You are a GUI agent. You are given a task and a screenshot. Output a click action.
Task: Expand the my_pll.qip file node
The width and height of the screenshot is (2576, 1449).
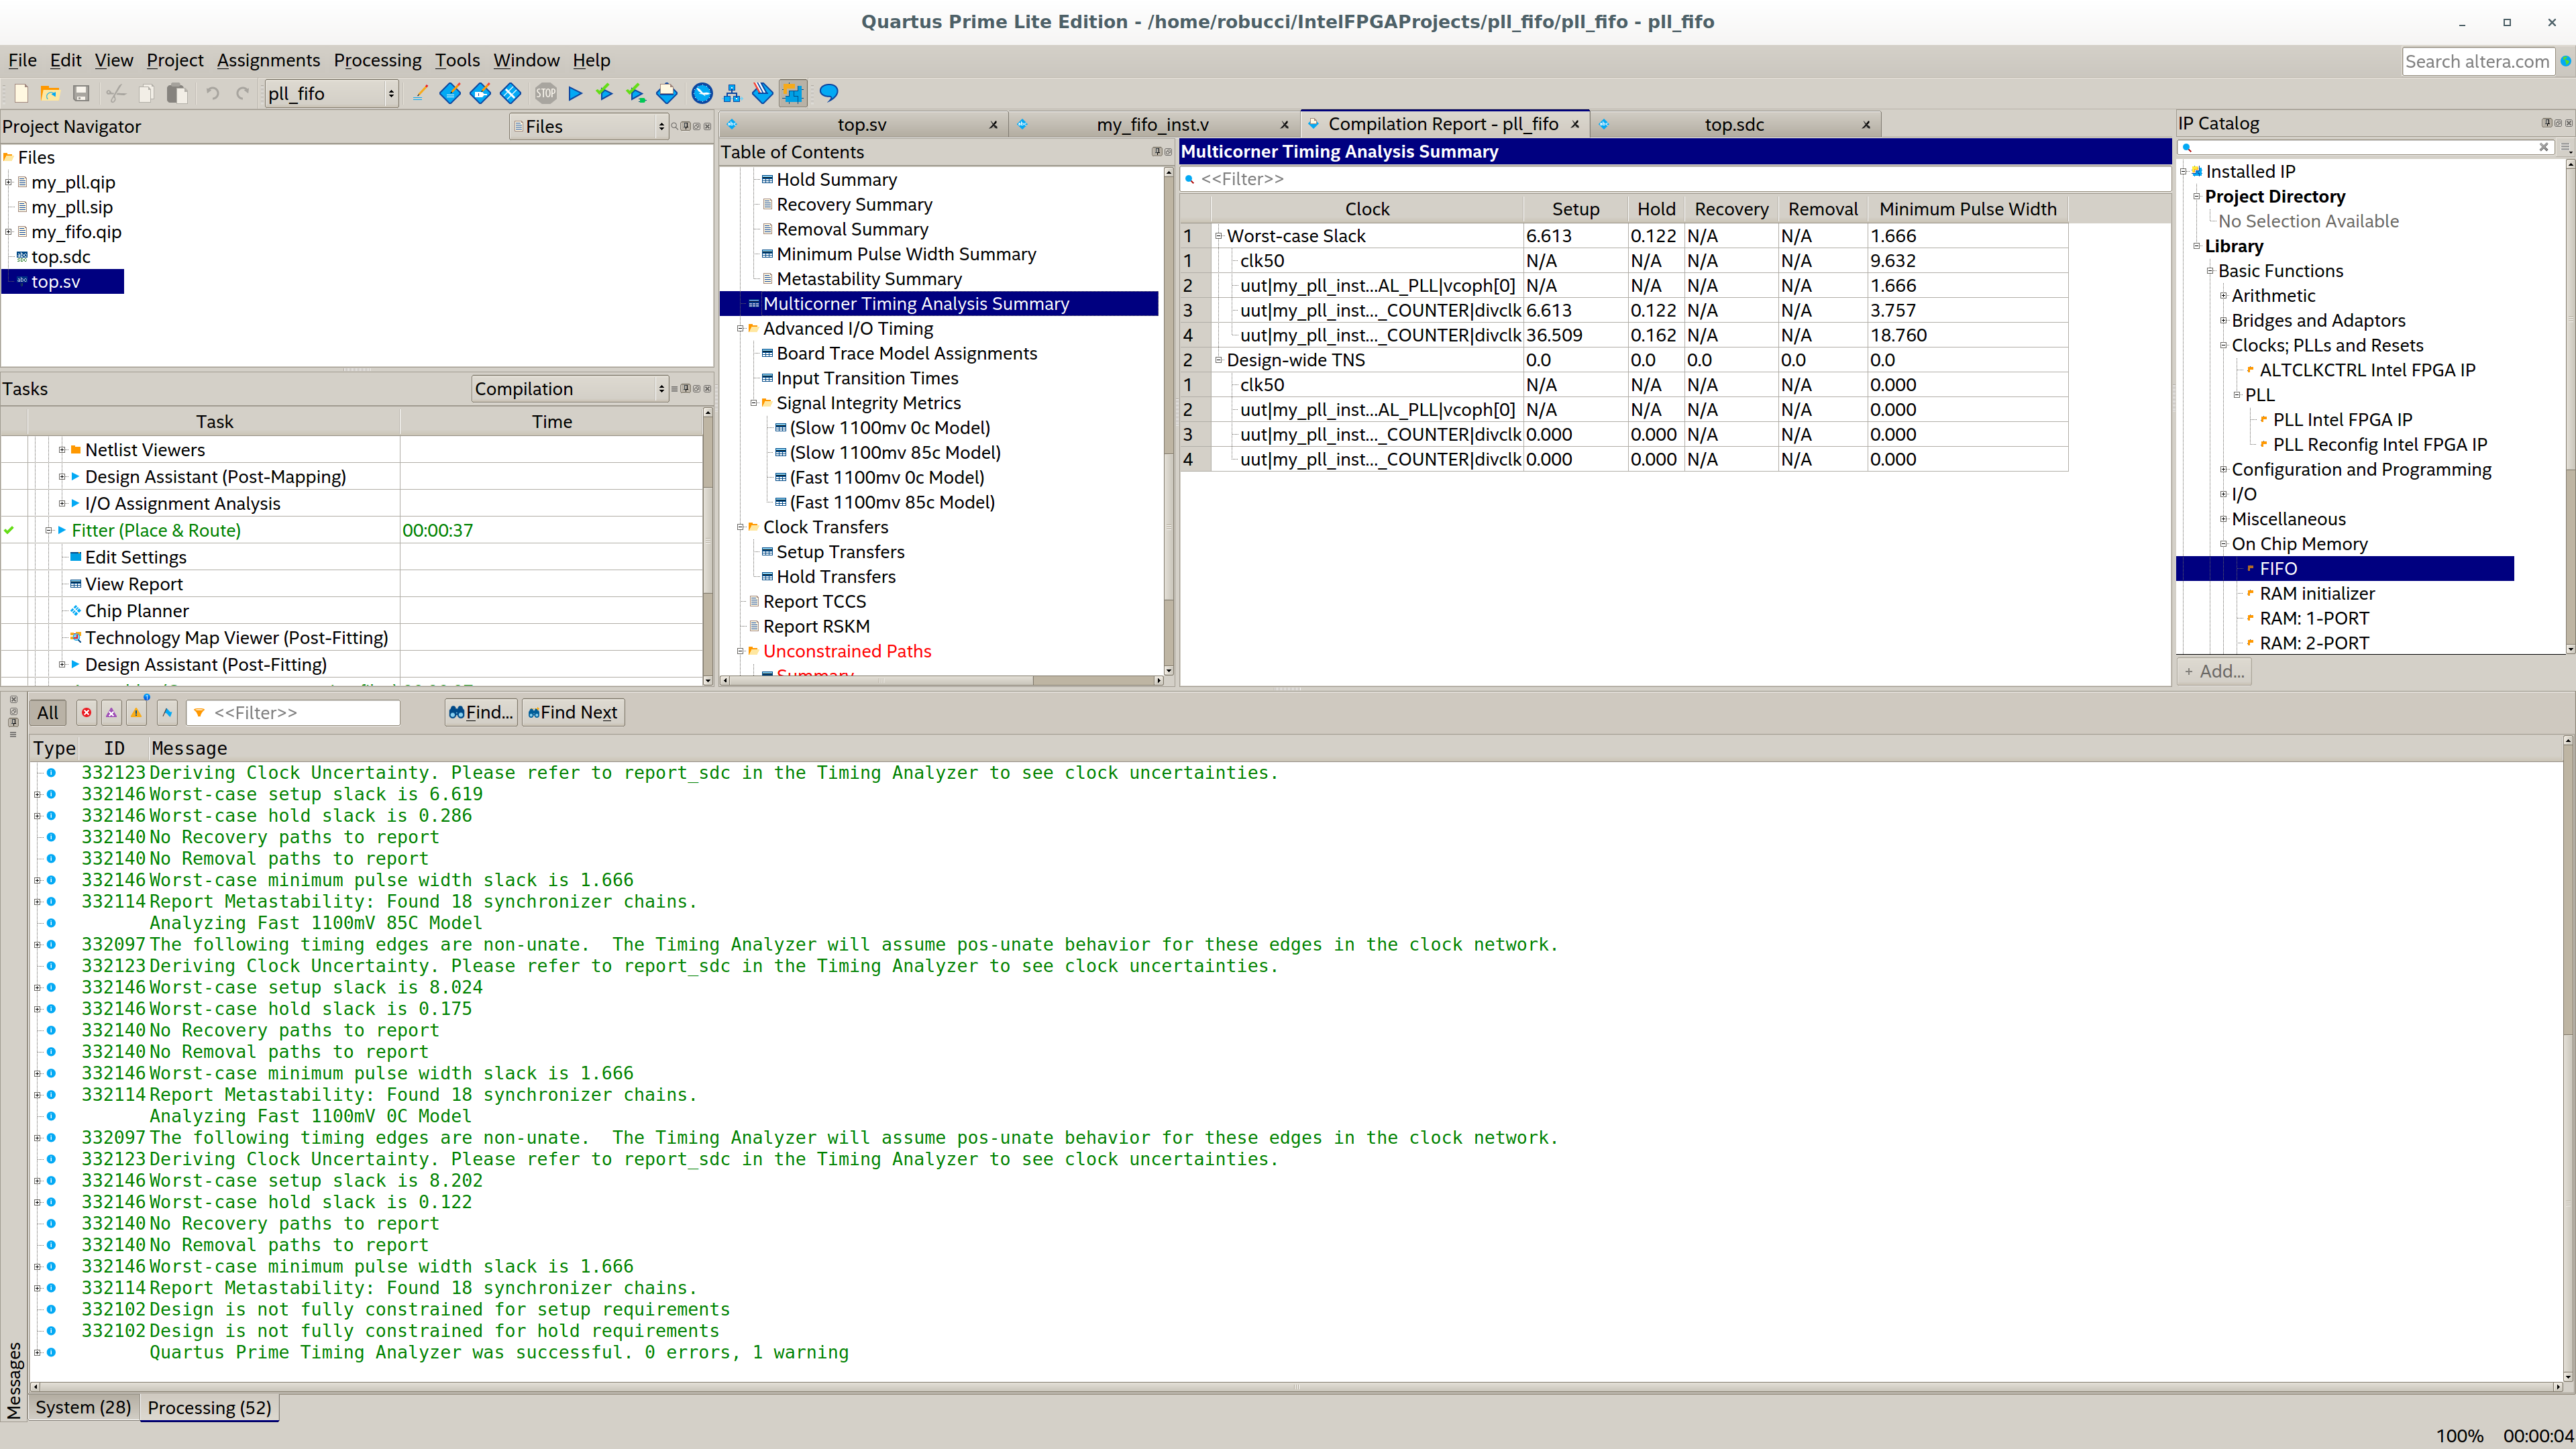[x=8, y=182]
